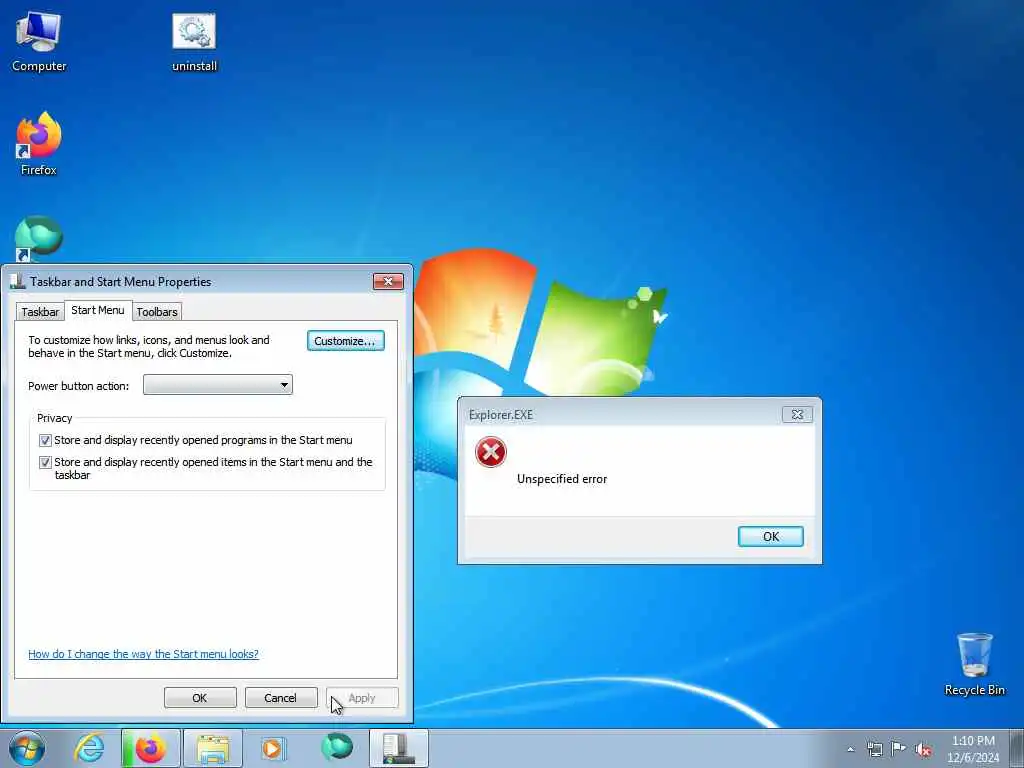Select the Recycle Bin desktop icon

974,664
